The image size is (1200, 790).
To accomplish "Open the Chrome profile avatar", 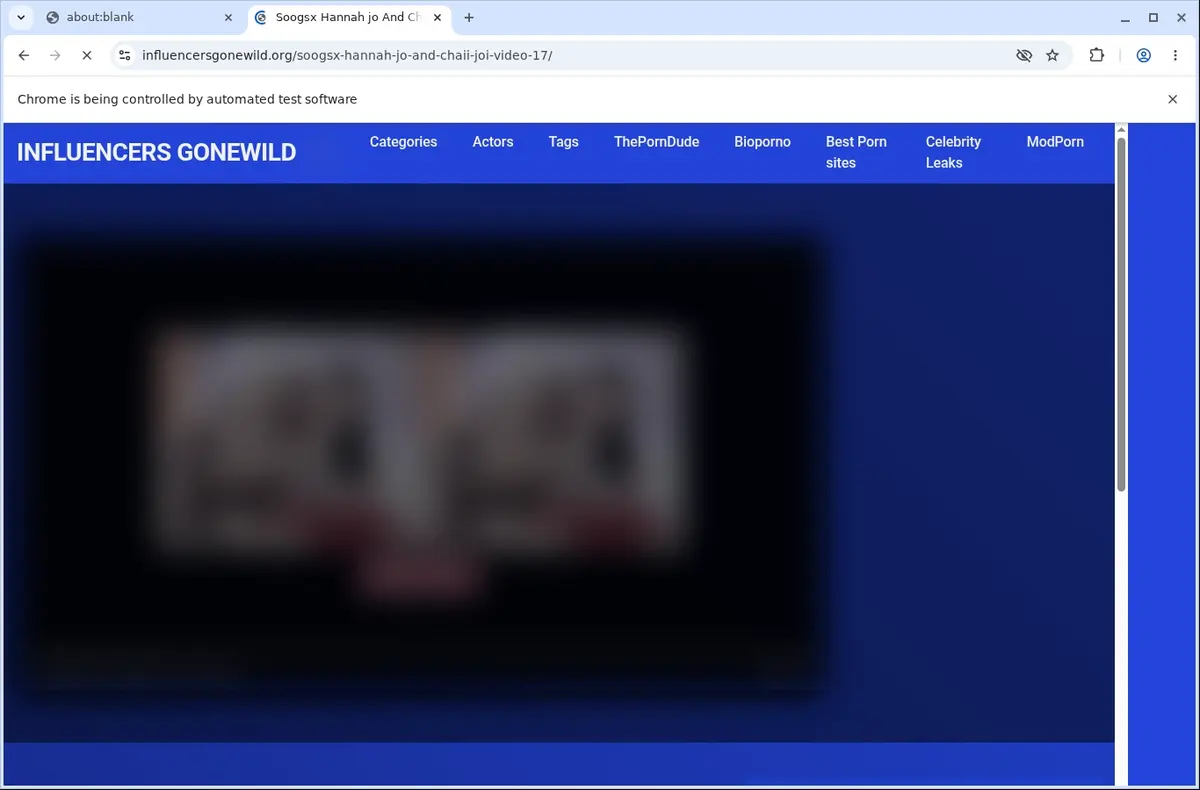I will 1143,56.
